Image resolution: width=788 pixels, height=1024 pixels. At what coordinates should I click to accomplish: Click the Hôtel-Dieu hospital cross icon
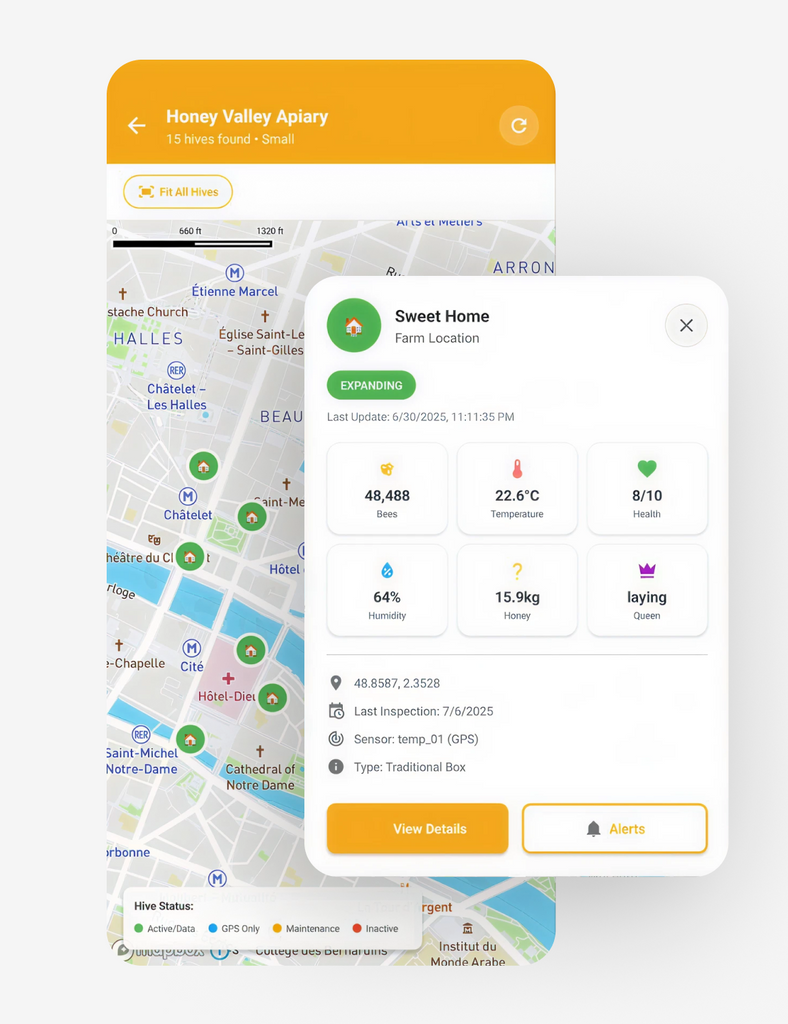pyautogui.click(x=228, y=679)
